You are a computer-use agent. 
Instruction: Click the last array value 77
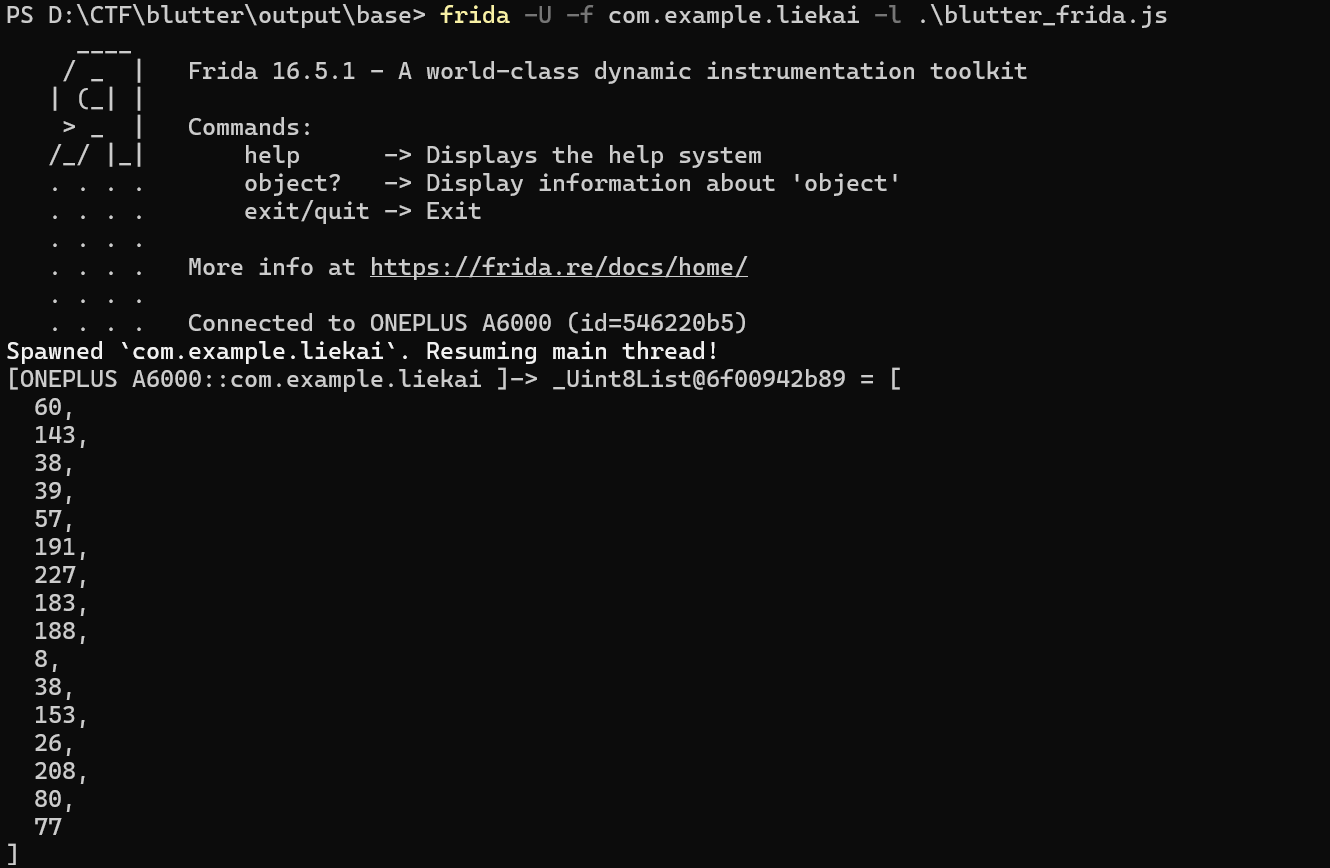point(48,827)
